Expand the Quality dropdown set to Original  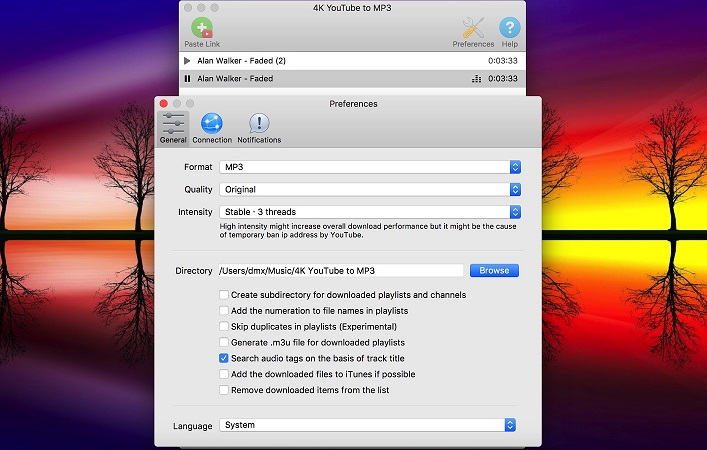coord(370,189)
